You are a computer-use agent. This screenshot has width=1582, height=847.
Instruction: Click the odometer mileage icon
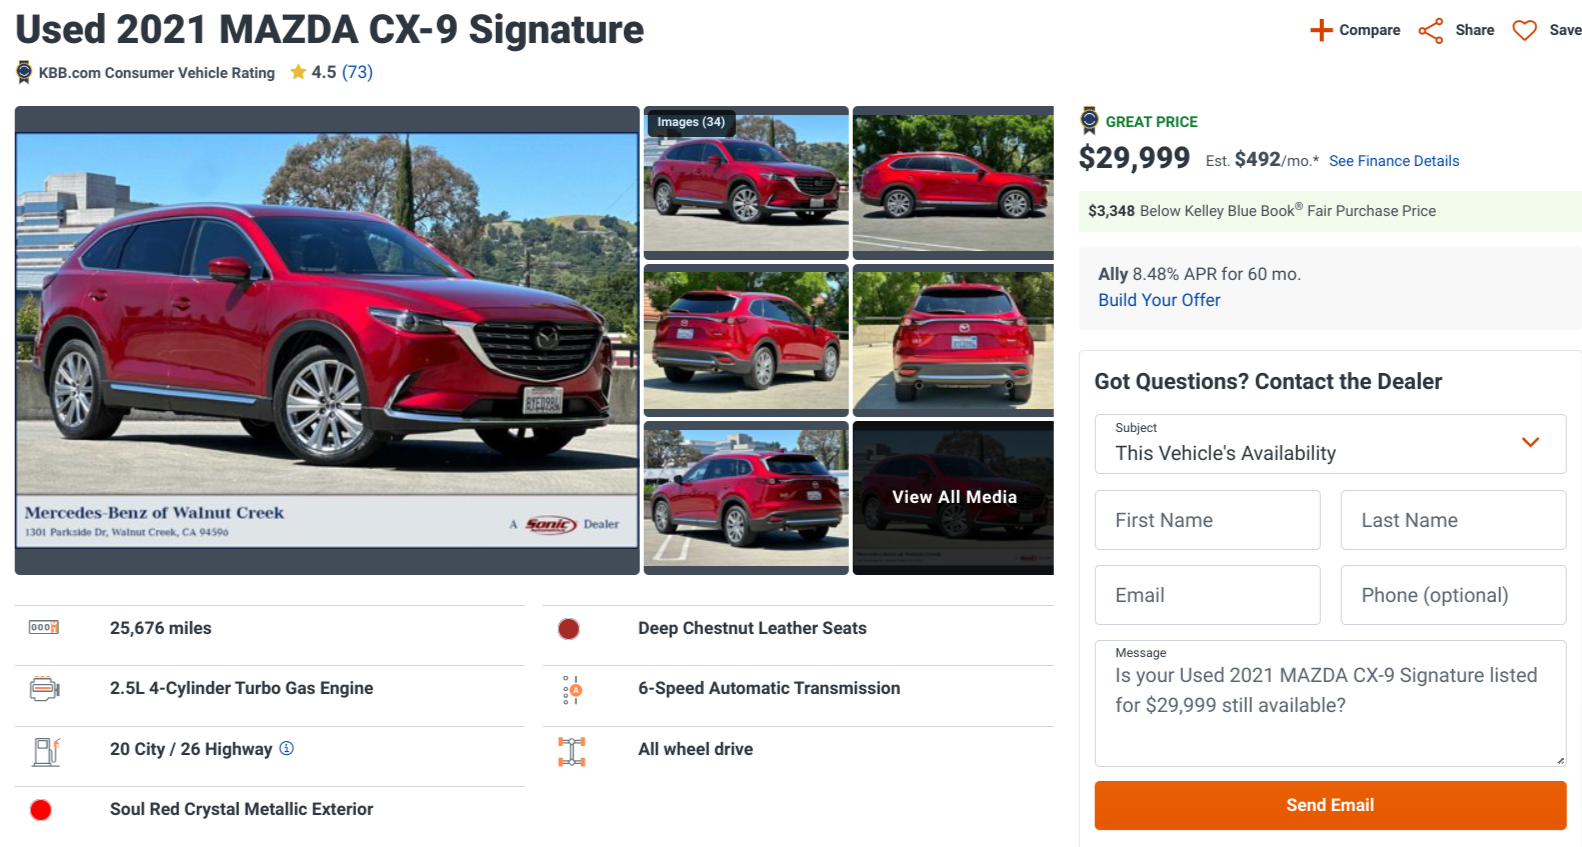click(x=43, y=628)
